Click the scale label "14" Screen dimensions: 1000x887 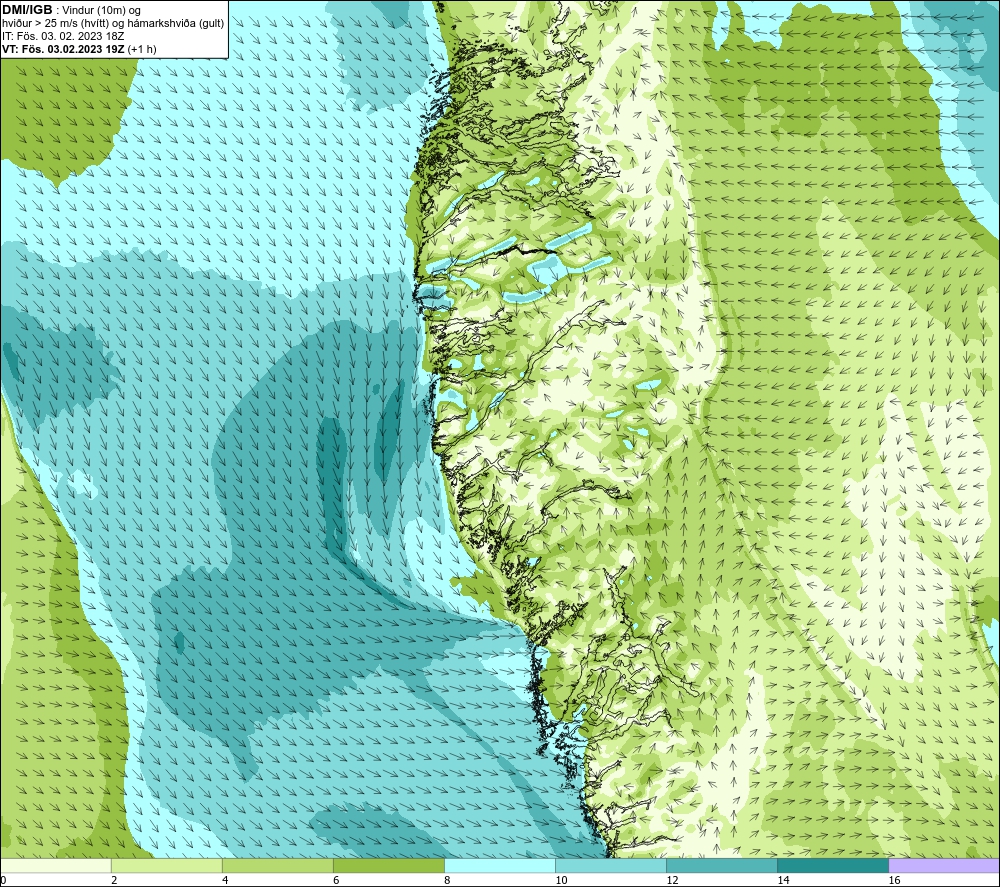coord(783,881)
